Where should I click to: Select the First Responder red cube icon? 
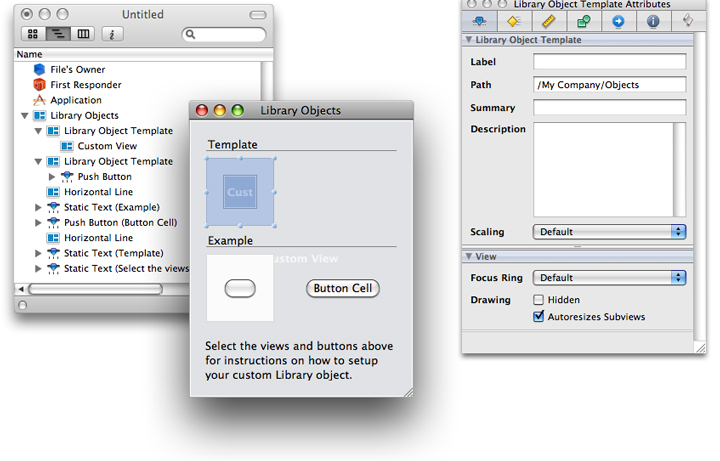(x=39, y=84)
